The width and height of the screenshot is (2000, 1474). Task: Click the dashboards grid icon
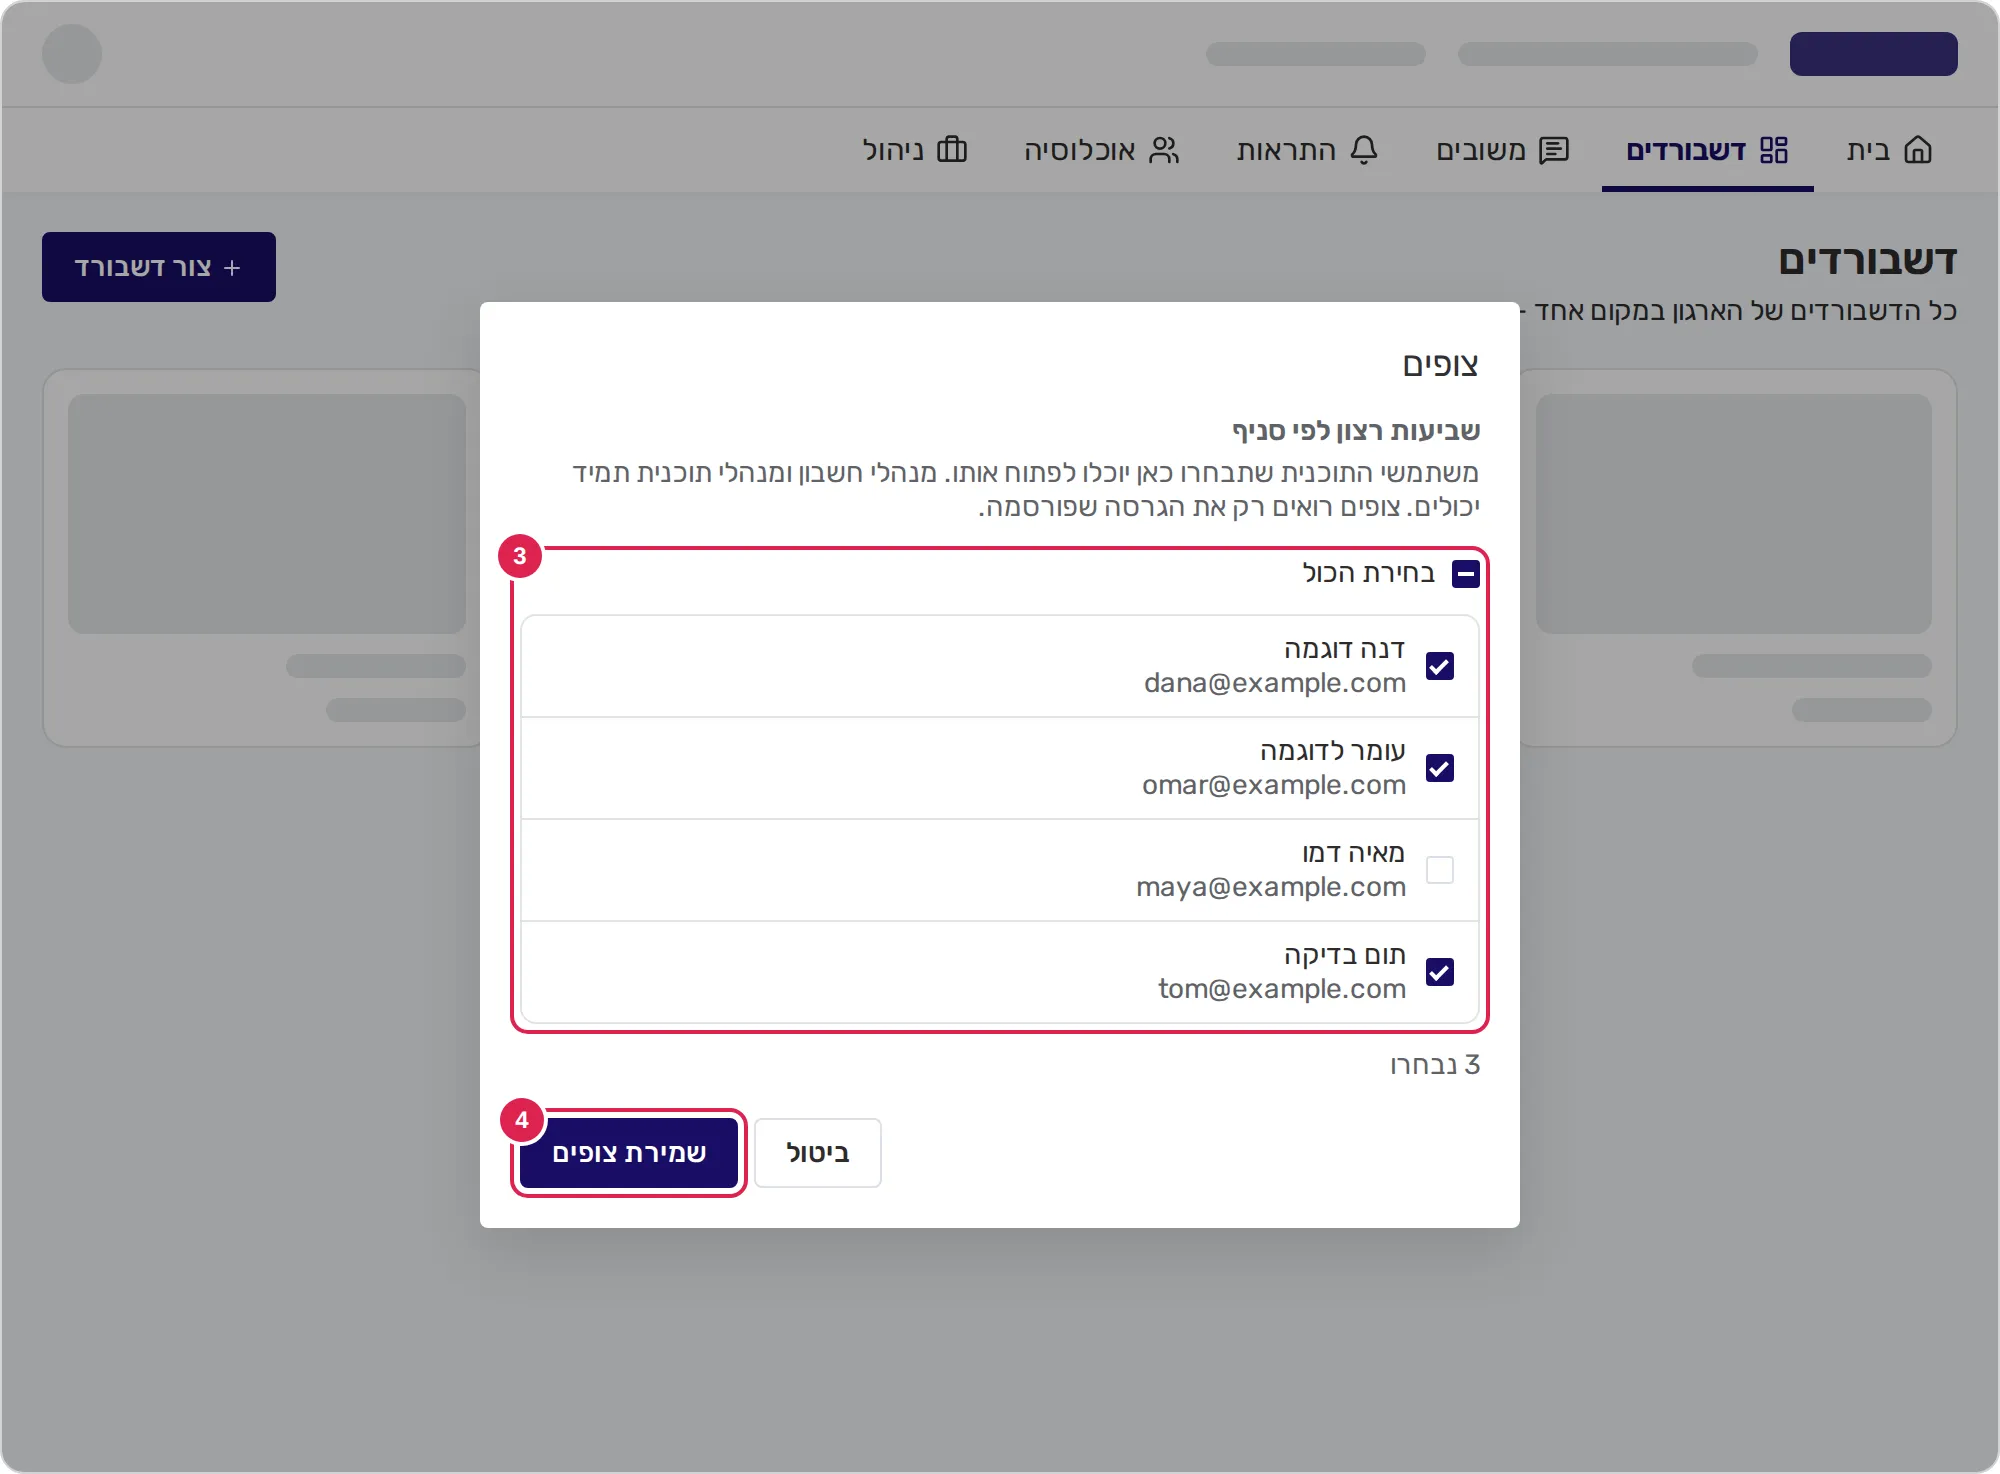click(1774, 150)
